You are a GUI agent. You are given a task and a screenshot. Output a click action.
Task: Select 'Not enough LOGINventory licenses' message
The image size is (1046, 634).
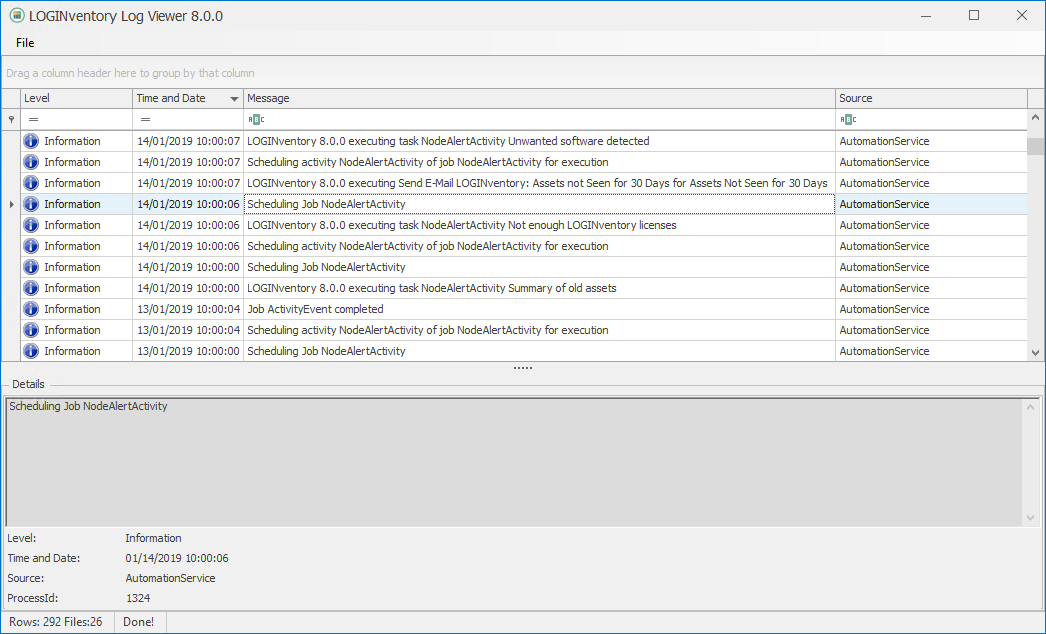pos(539,225)
